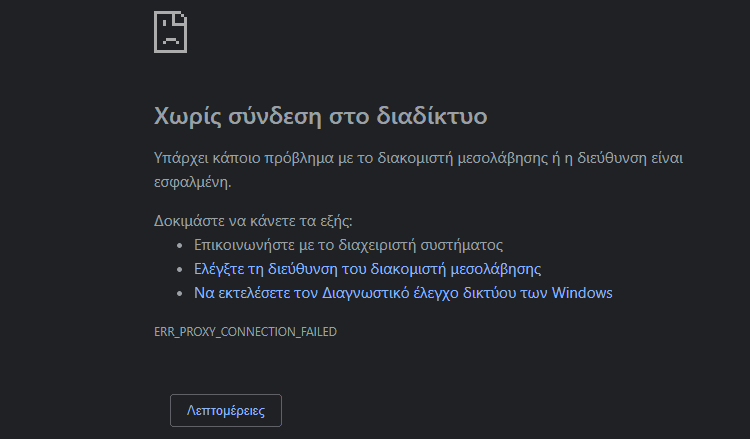The width and height of the screenshot is (750, 439).
Task: Click the frowning mouth on the error icon
Action: point(170,40)
